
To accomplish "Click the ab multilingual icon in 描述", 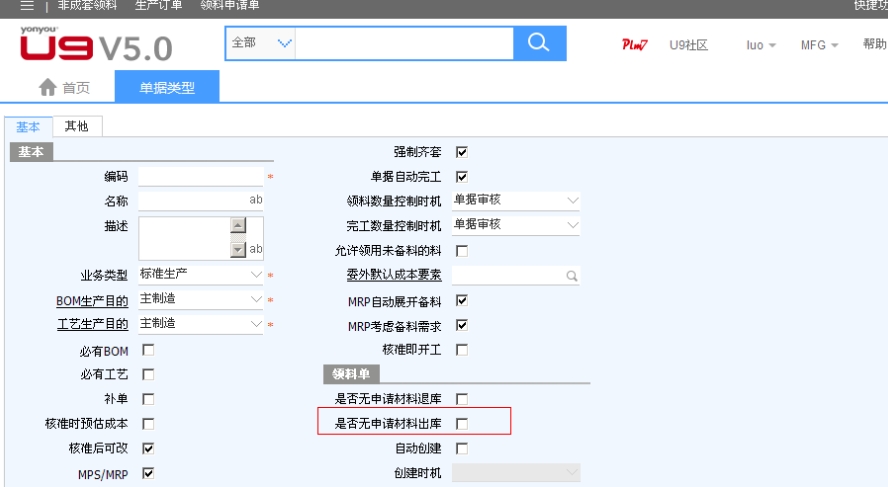I will [x=255, y=249].
